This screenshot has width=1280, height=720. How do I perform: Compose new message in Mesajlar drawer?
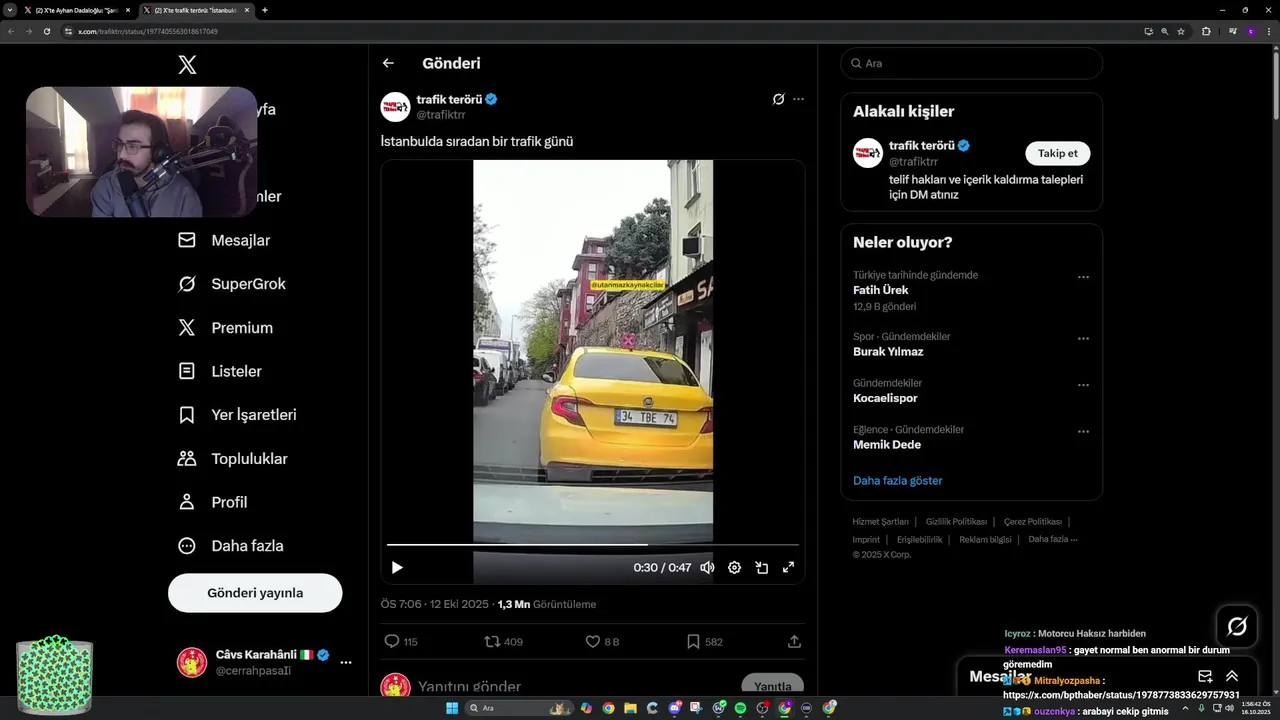1205,676
